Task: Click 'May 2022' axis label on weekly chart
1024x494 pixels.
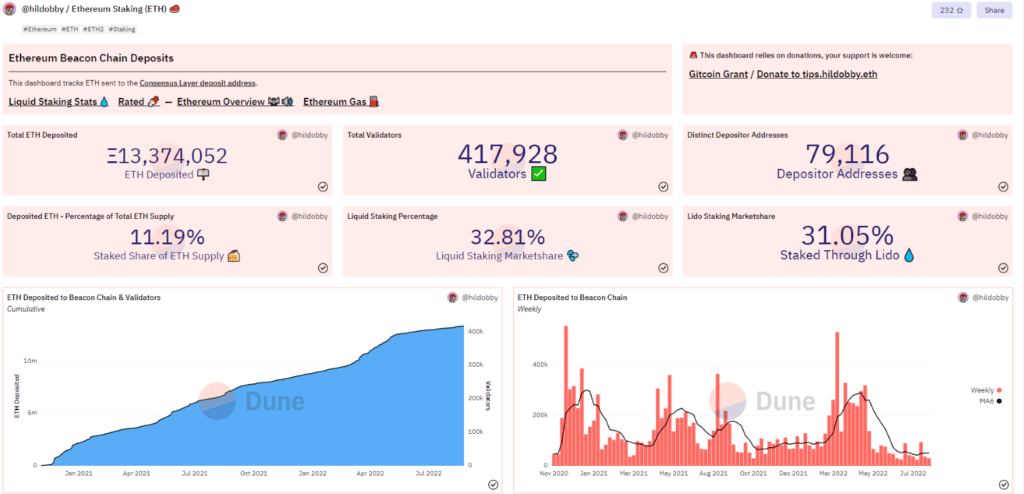Action: click(x=872, y=472)
